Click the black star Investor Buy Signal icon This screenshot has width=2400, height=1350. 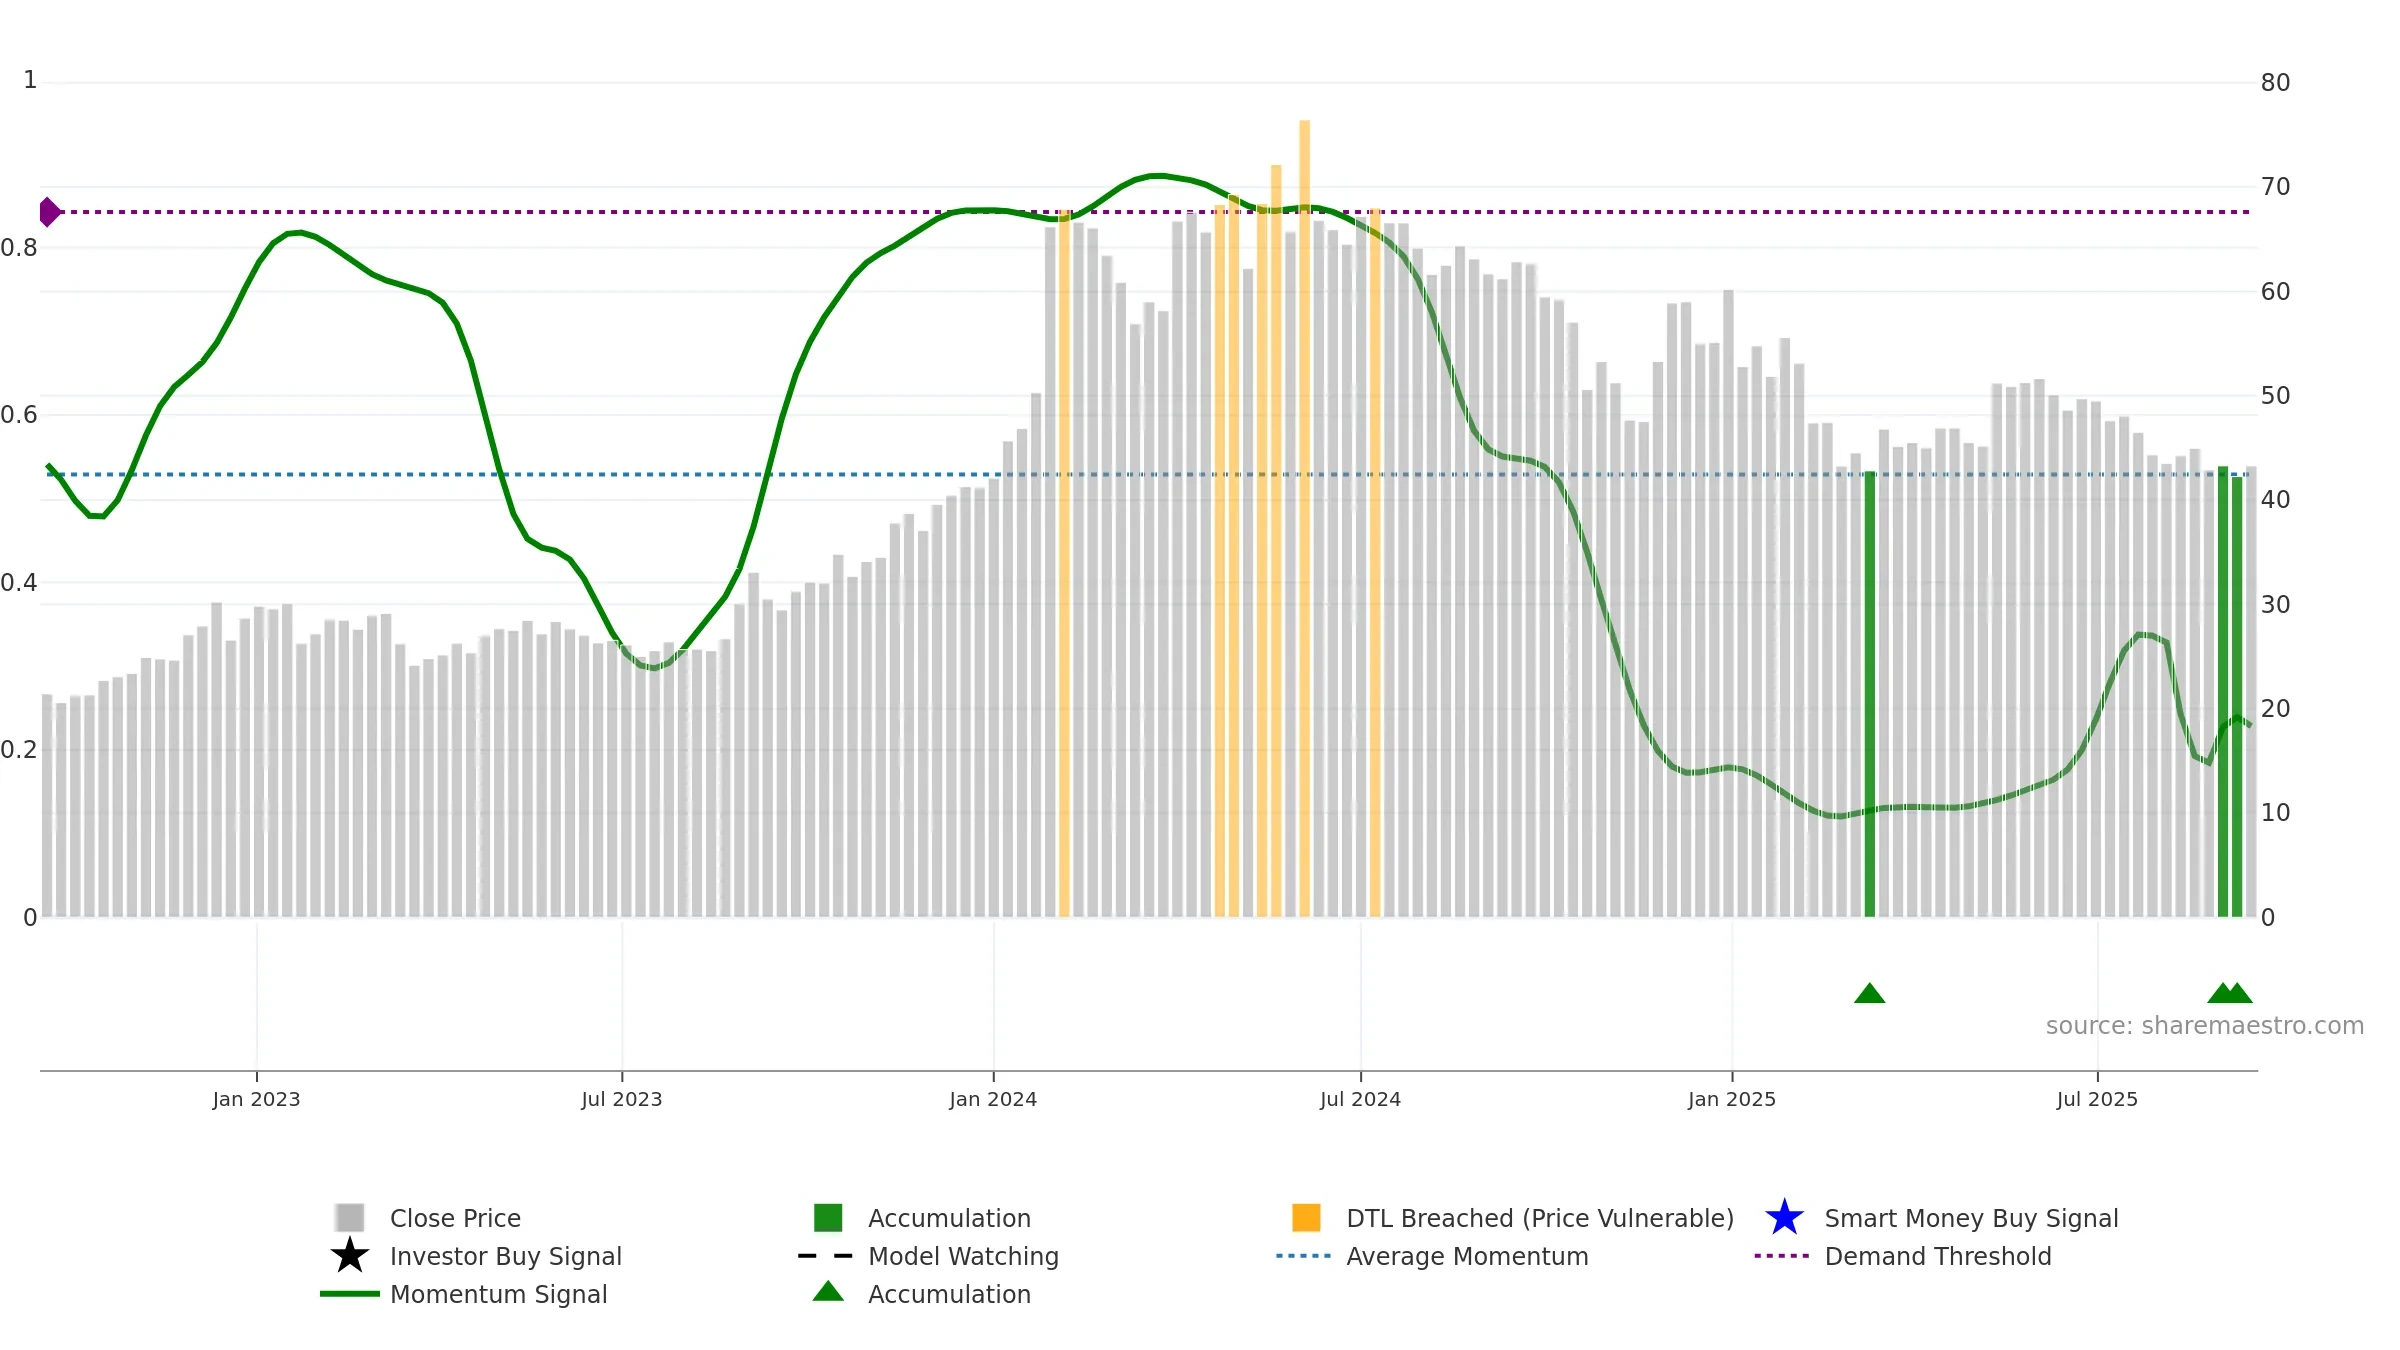(350, 1255)
